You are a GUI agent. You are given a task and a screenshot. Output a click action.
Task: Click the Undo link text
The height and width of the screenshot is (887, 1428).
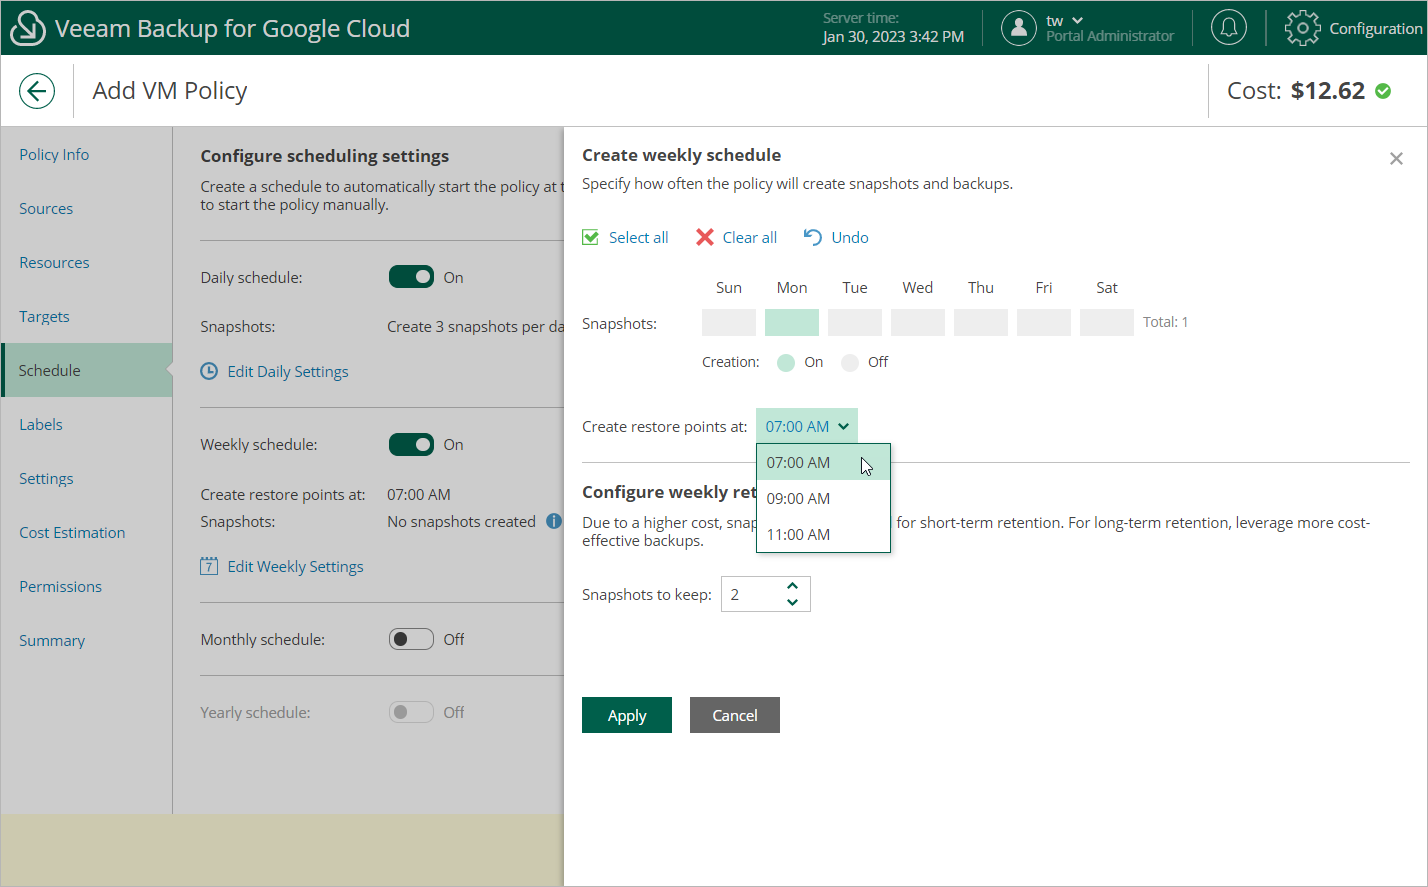[850, 237]
